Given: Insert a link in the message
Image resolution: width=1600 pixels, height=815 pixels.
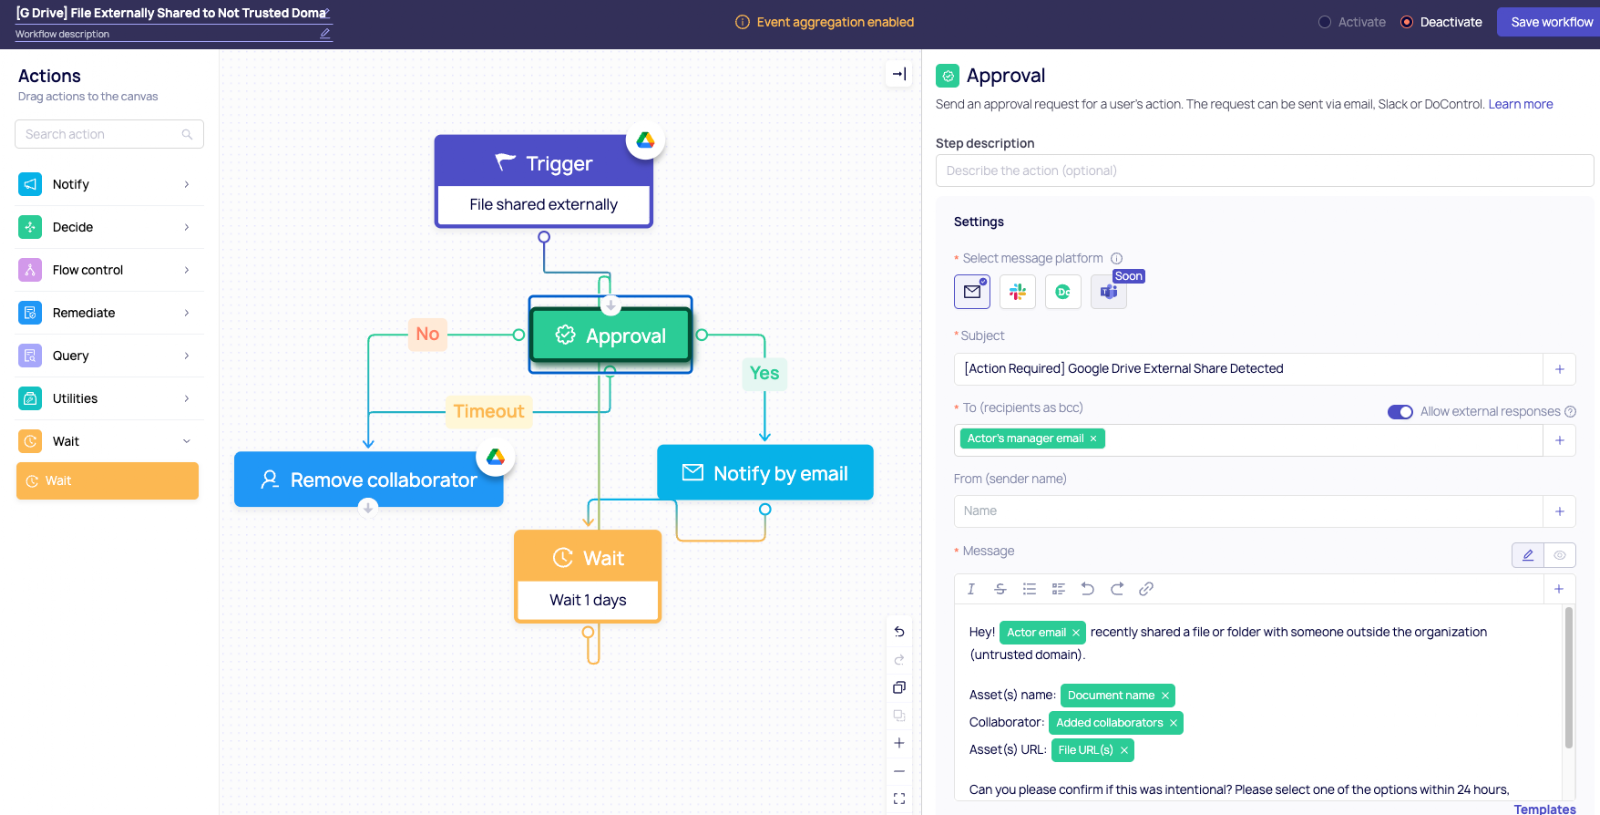Looking at the screenshot, I should tap(1146, 589).
